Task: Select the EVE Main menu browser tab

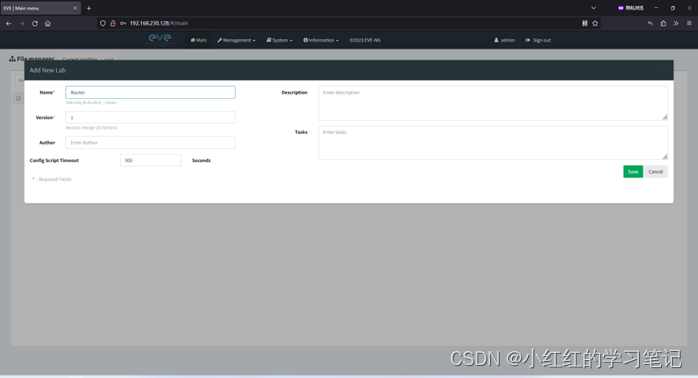Action: (40, 8)
